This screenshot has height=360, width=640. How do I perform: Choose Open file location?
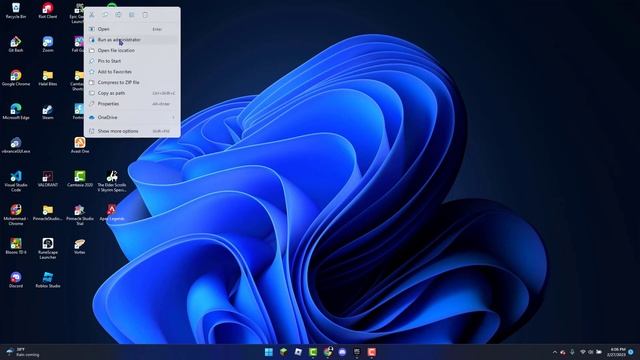click(132, 50)
